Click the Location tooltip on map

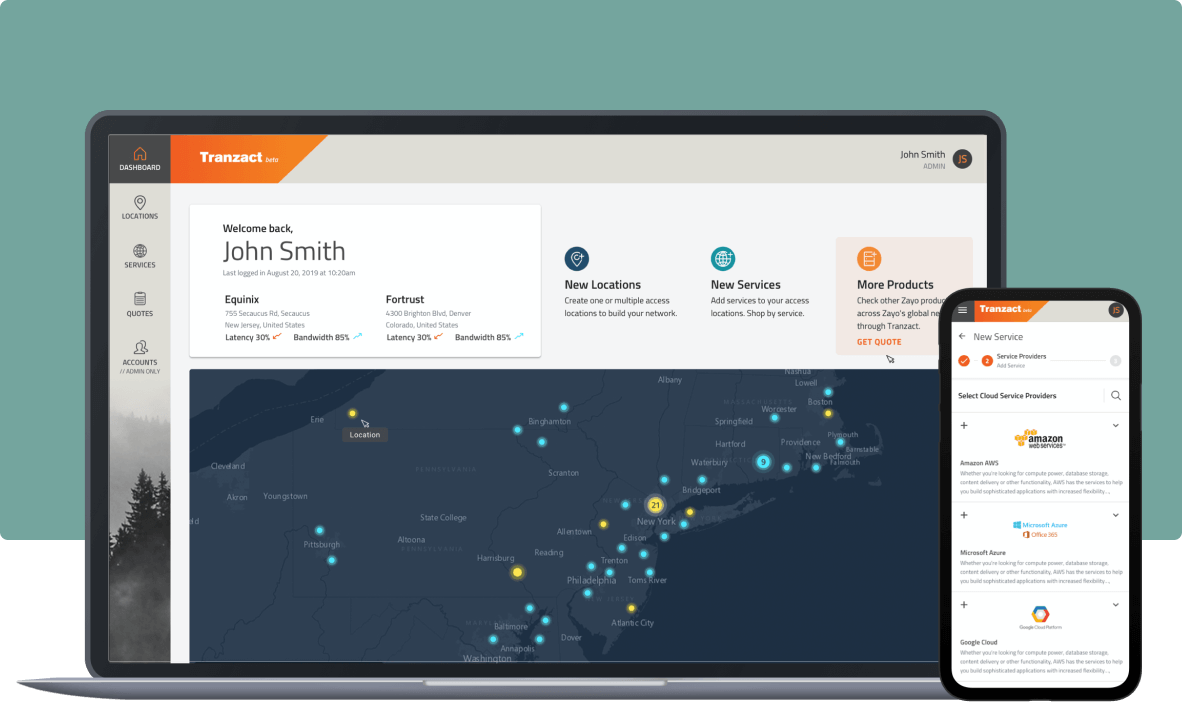[365, 434]
